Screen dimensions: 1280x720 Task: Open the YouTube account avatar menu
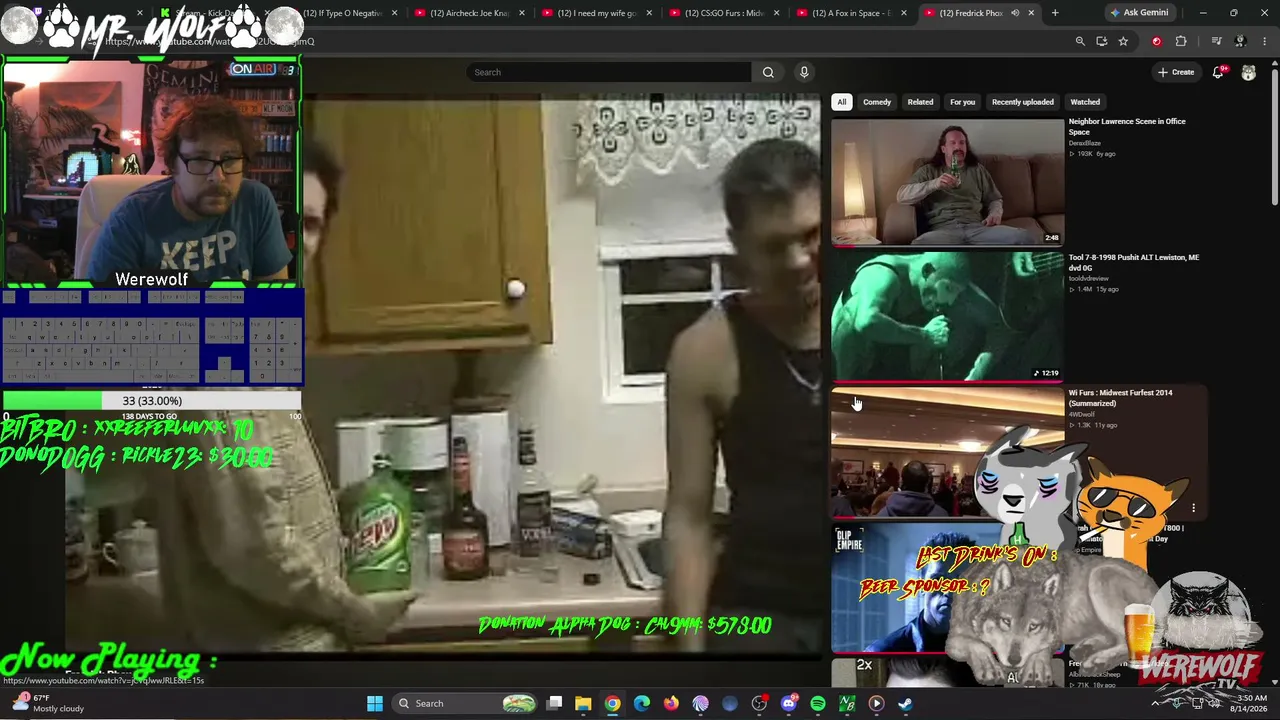tap(1249, 72)
